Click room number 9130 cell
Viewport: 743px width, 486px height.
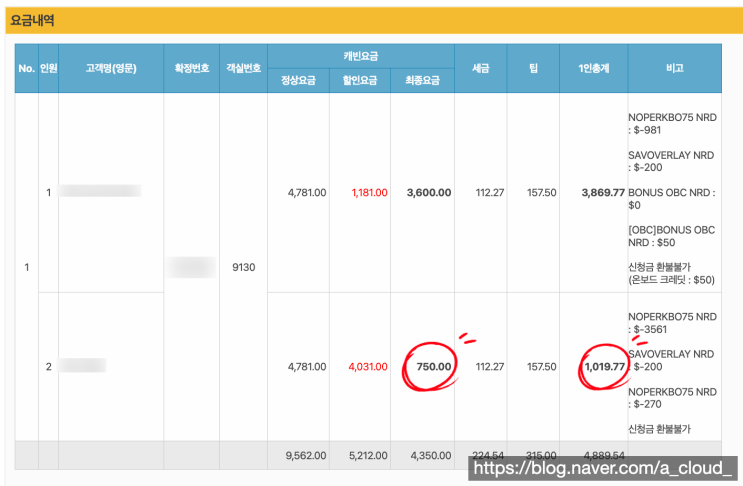point(244,267)
